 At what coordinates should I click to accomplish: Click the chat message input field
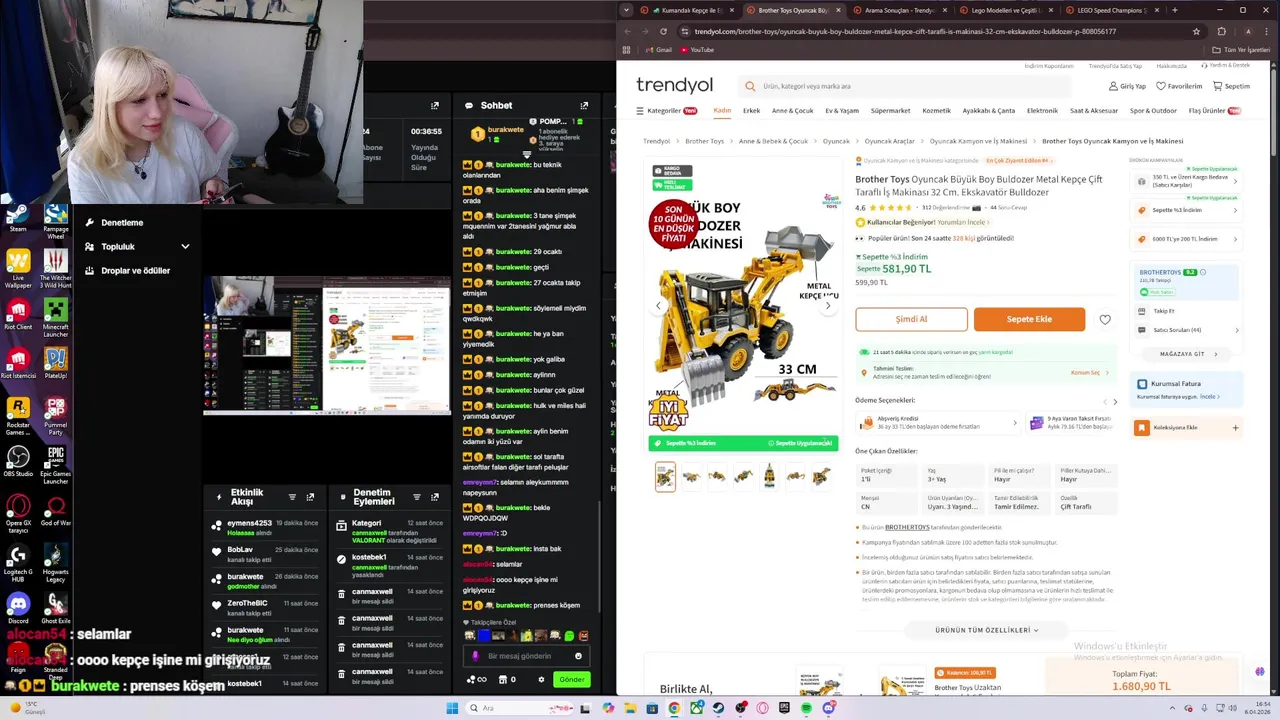525,656
